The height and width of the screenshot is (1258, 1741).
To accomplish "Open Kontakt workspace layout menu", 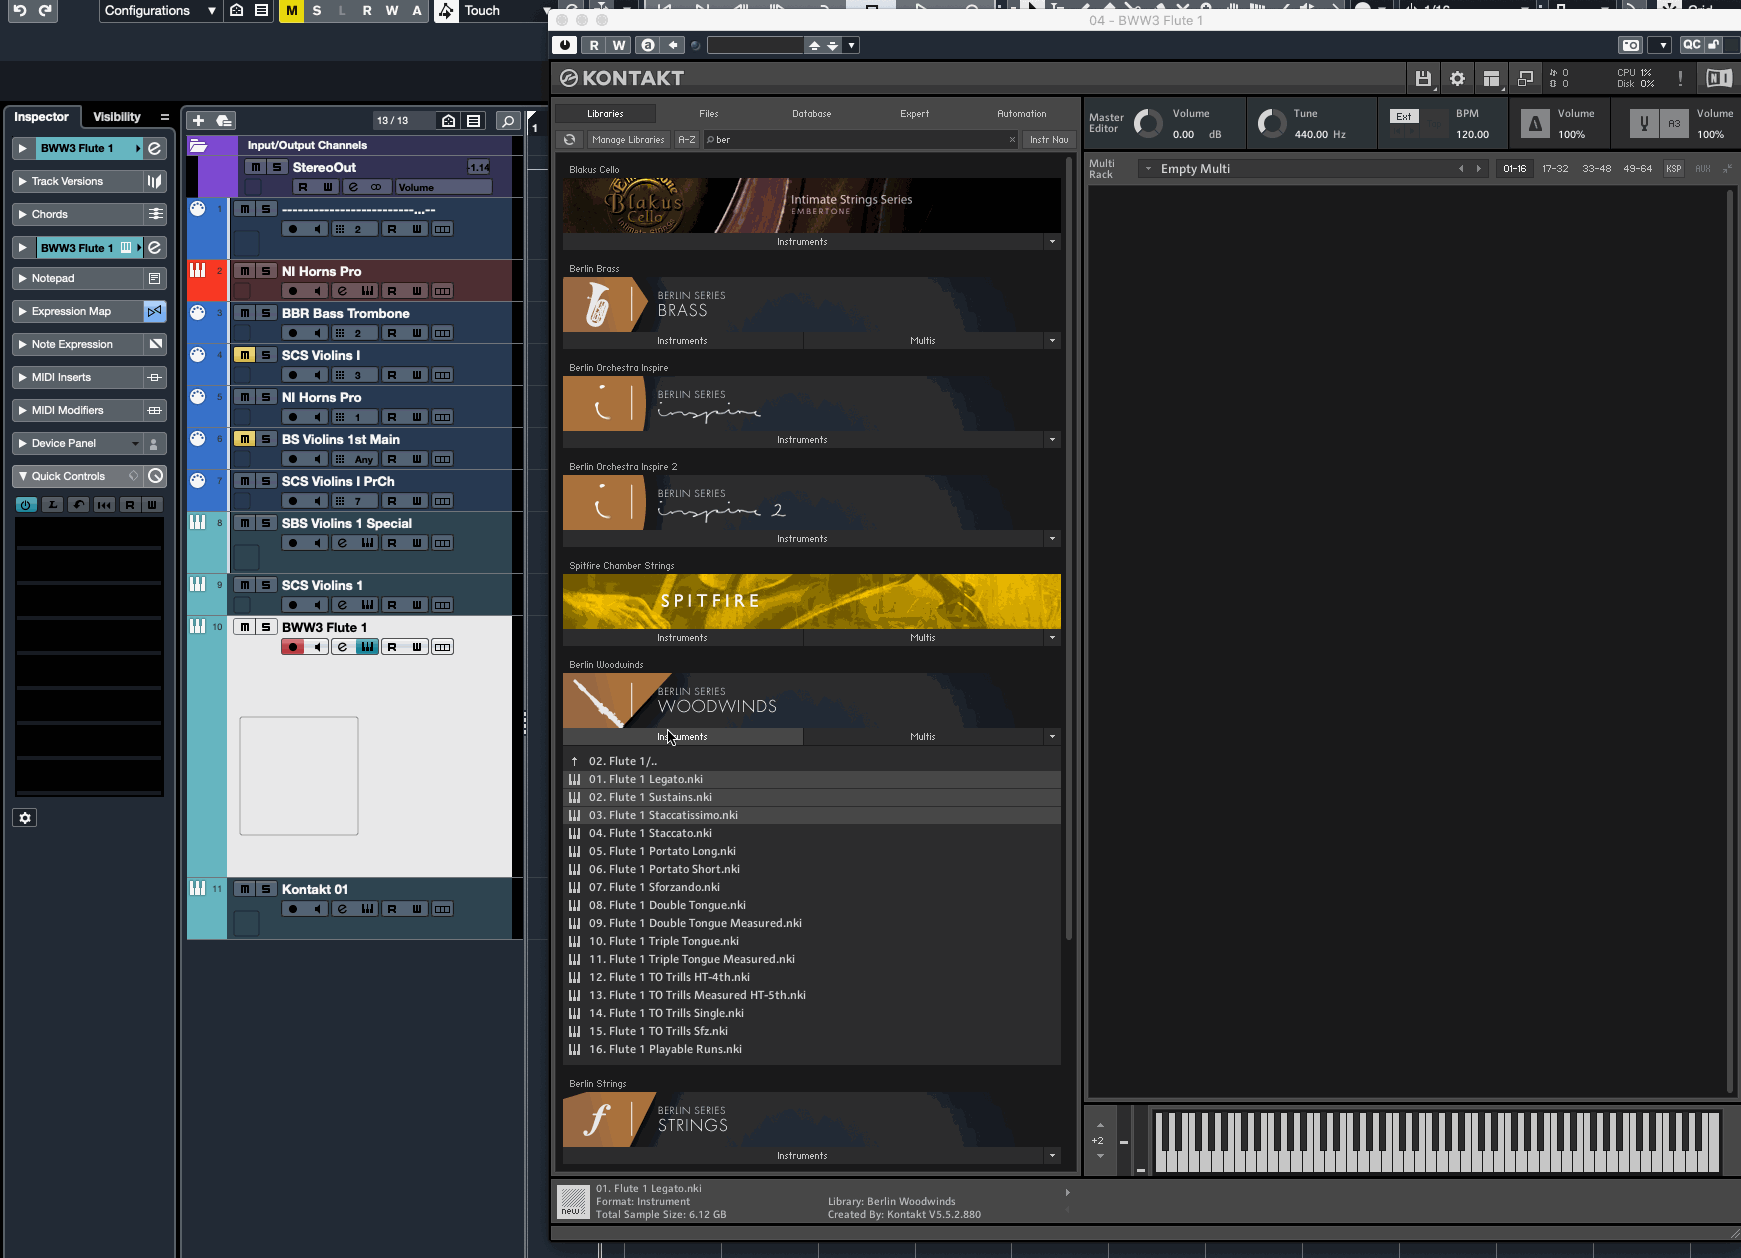I will click(1491, 78).
